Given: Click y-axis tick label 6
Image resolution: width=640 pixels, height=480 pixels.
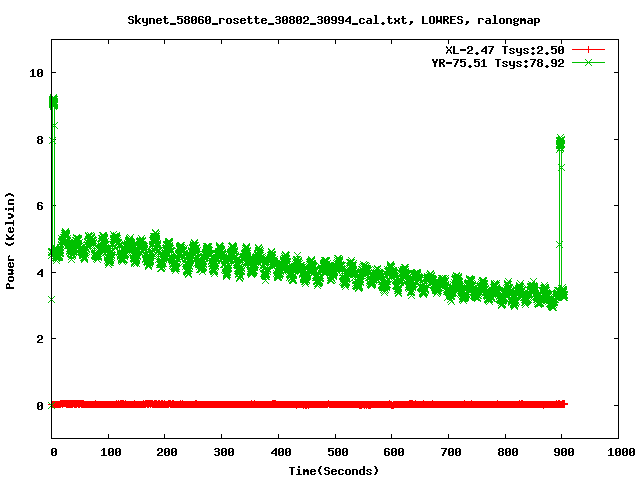Looking at the screenshot, I should (40, 206).
